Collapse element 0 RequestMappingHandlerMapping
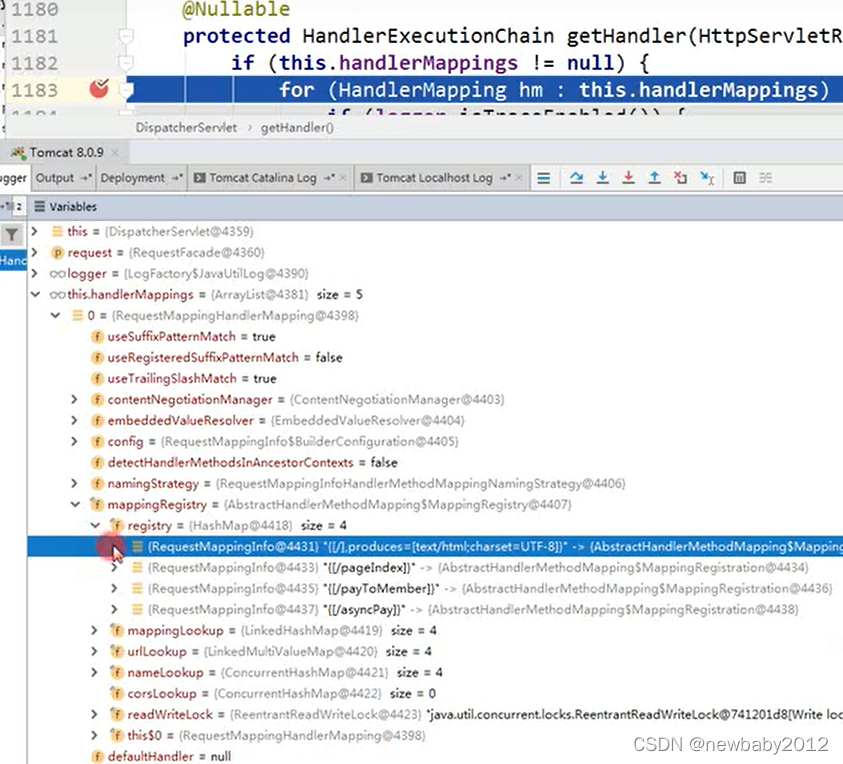The image size is (843, 764). pyautogui.click(x=55, y=315)
